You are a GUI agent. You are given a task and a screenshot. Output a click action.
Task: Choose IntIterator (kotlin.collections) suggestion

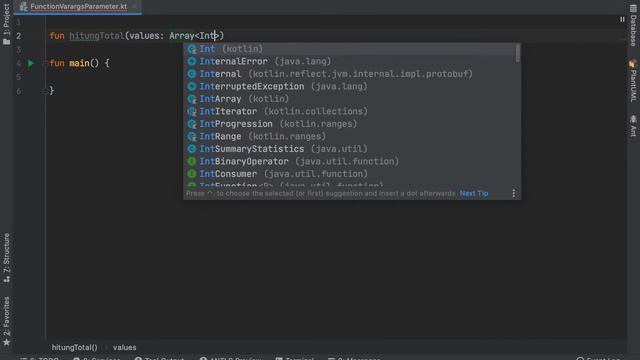click(x=349, y=111)
